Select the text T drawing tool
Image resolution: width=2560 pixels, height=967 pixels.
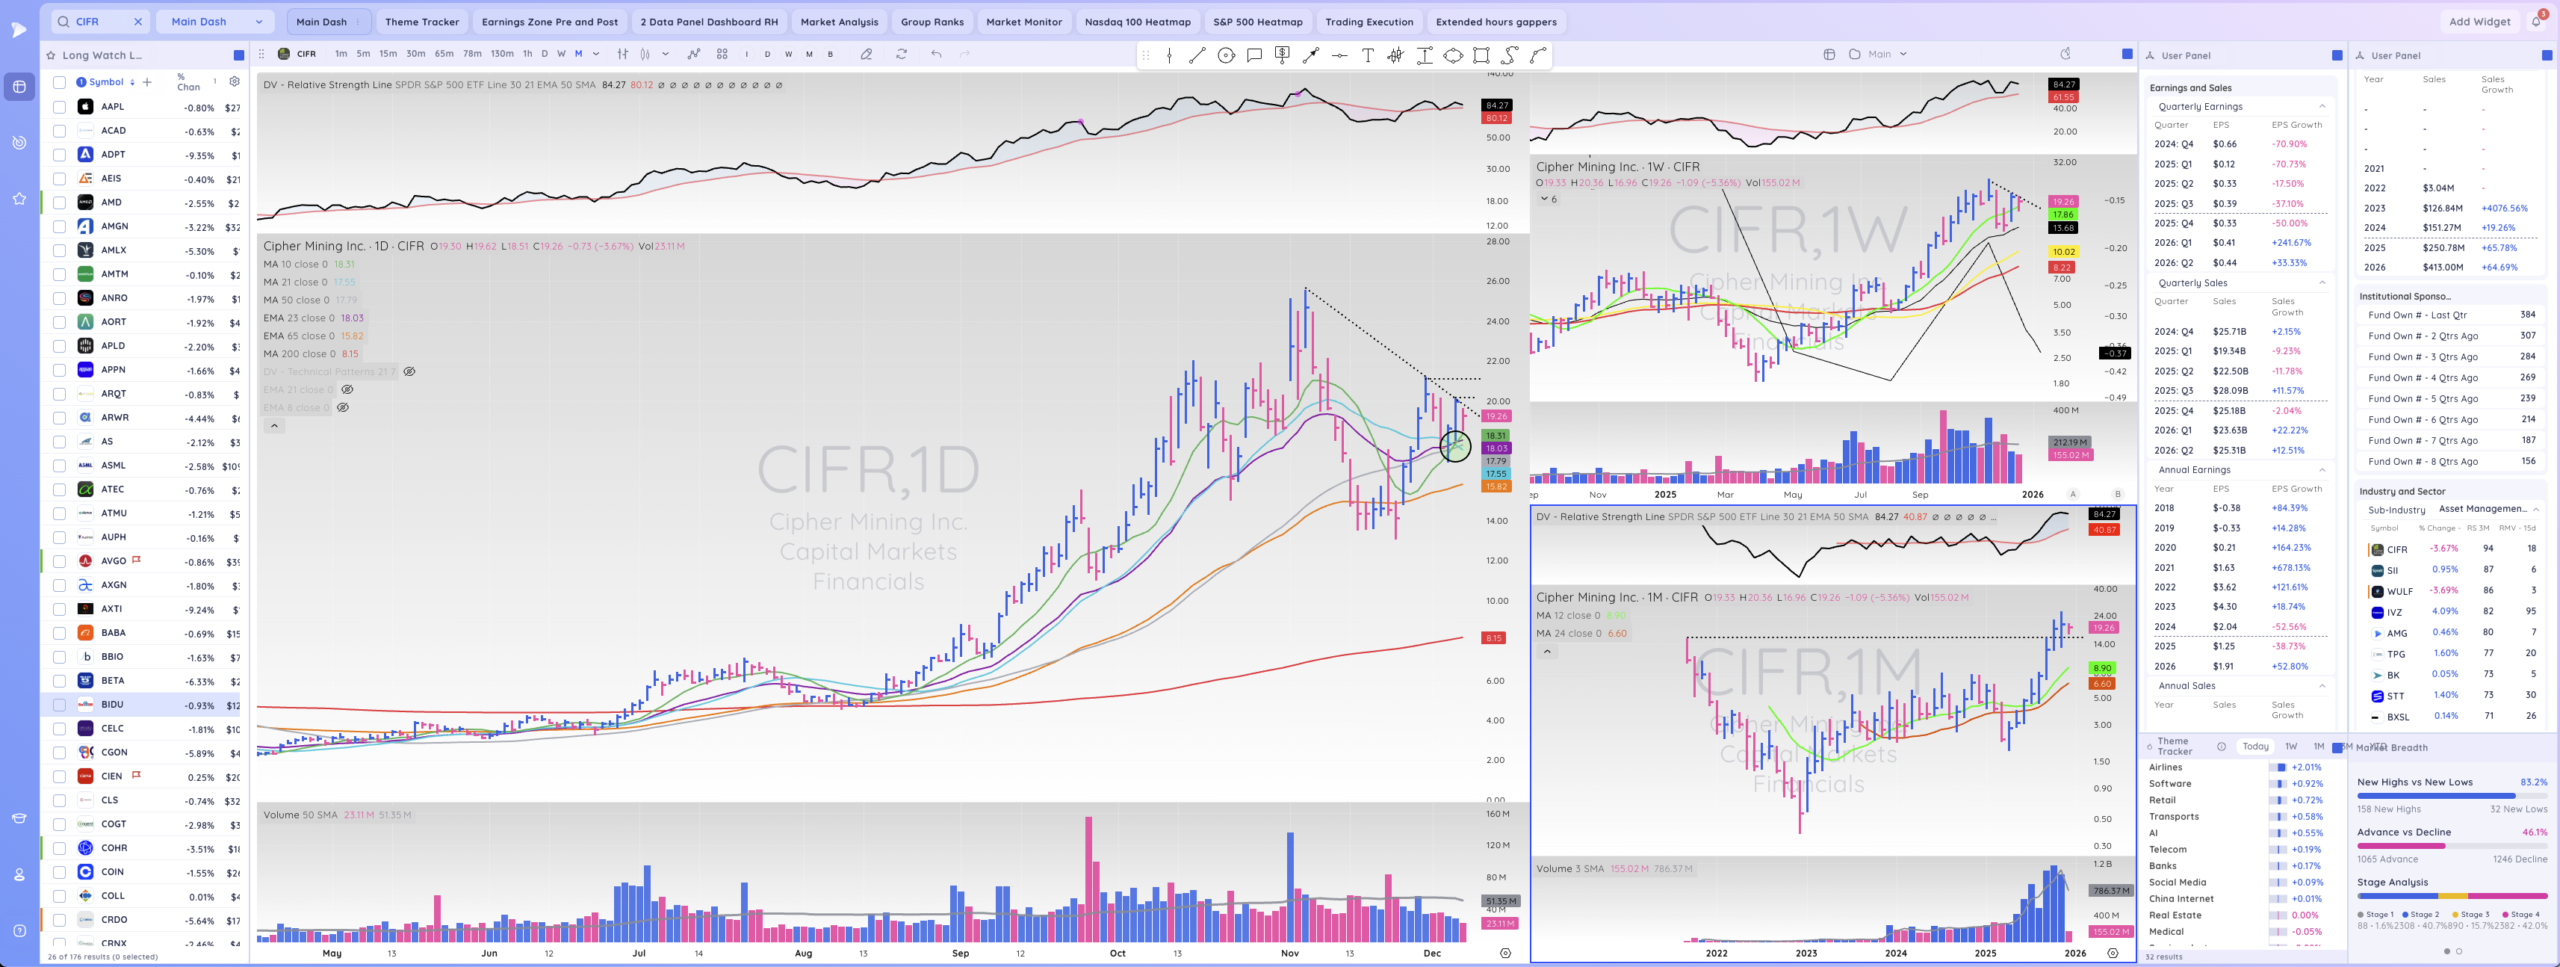[x=1367, y=55]
